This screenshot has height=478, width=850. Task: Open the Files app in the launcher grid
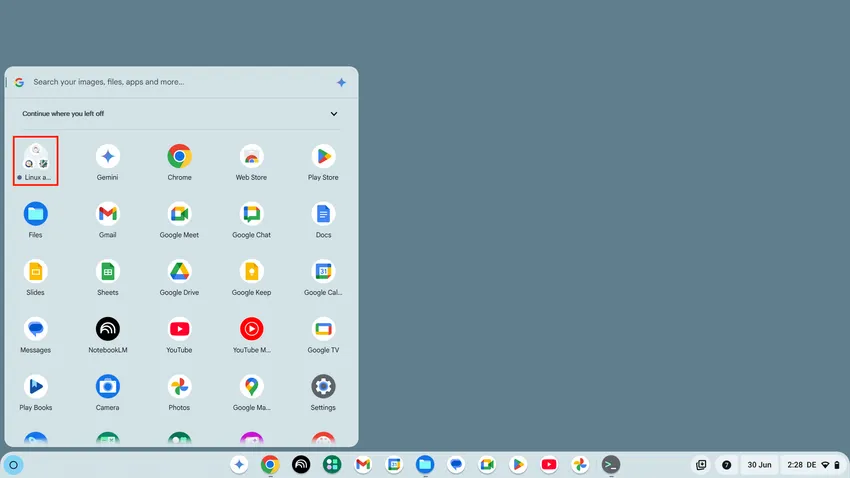[x=36, y=219]
